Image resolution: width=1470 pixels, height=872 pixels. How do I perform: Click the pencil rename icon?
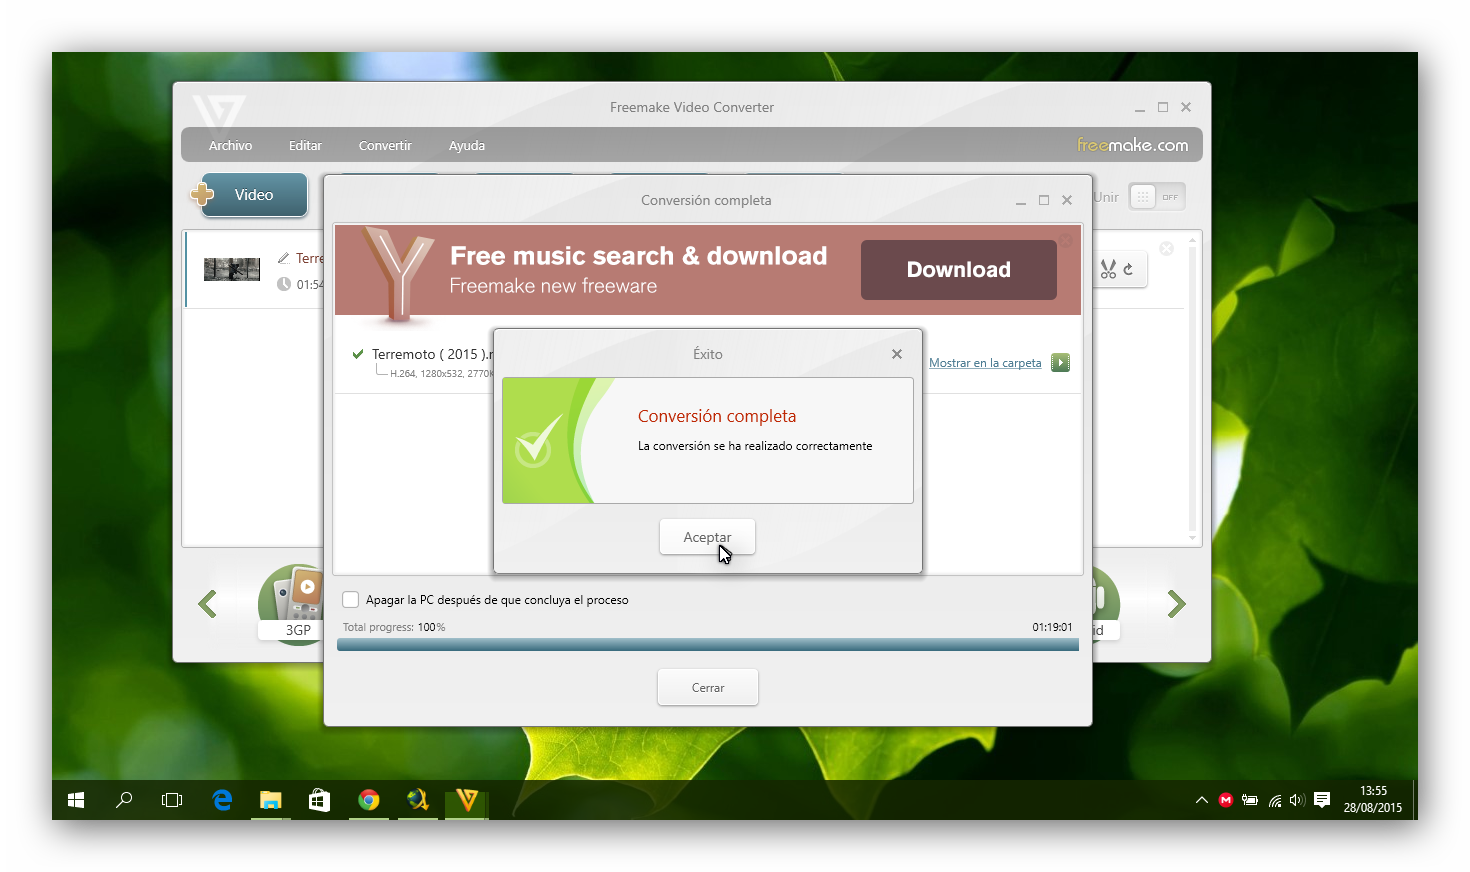coord(283,258)
